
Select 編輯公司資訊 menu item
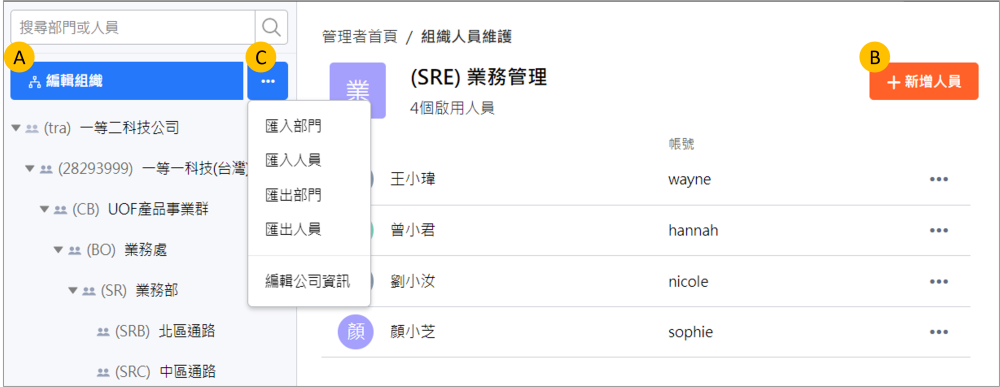click(309, 281)
